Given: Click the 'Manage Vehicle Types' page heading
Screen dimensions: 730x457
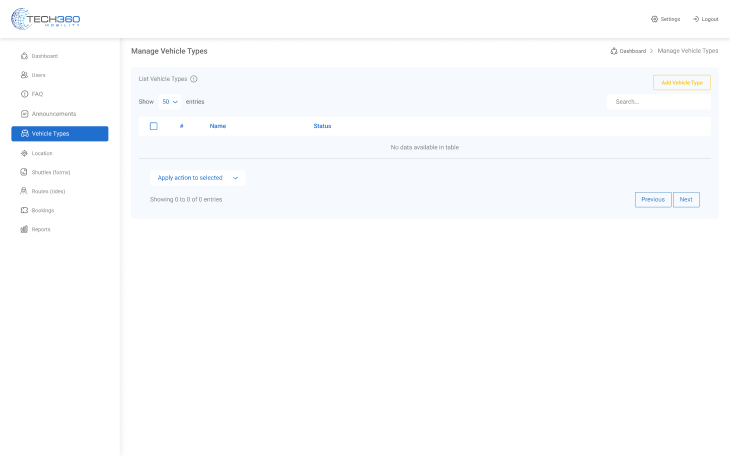Looking at the screenshot, I should [169, 51].
